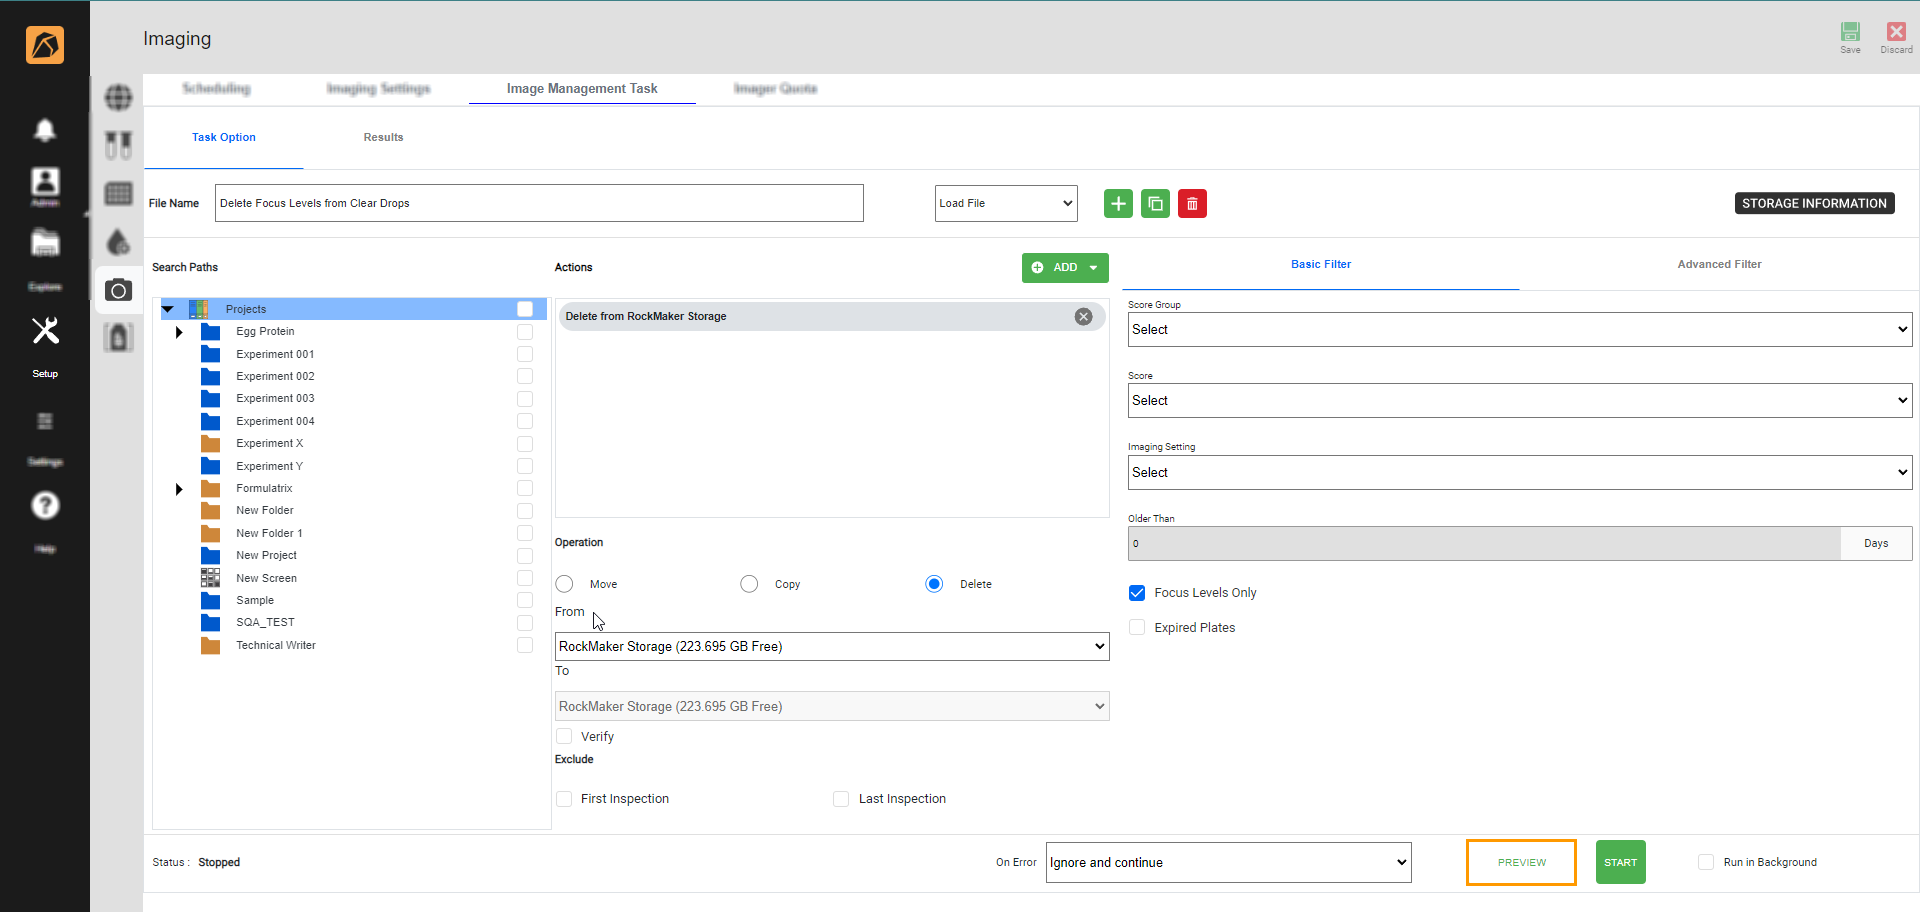This screenshot has width=1920, height=912.
Task: Uncheck Focus Levels Only
Action: click(1137, 593)
